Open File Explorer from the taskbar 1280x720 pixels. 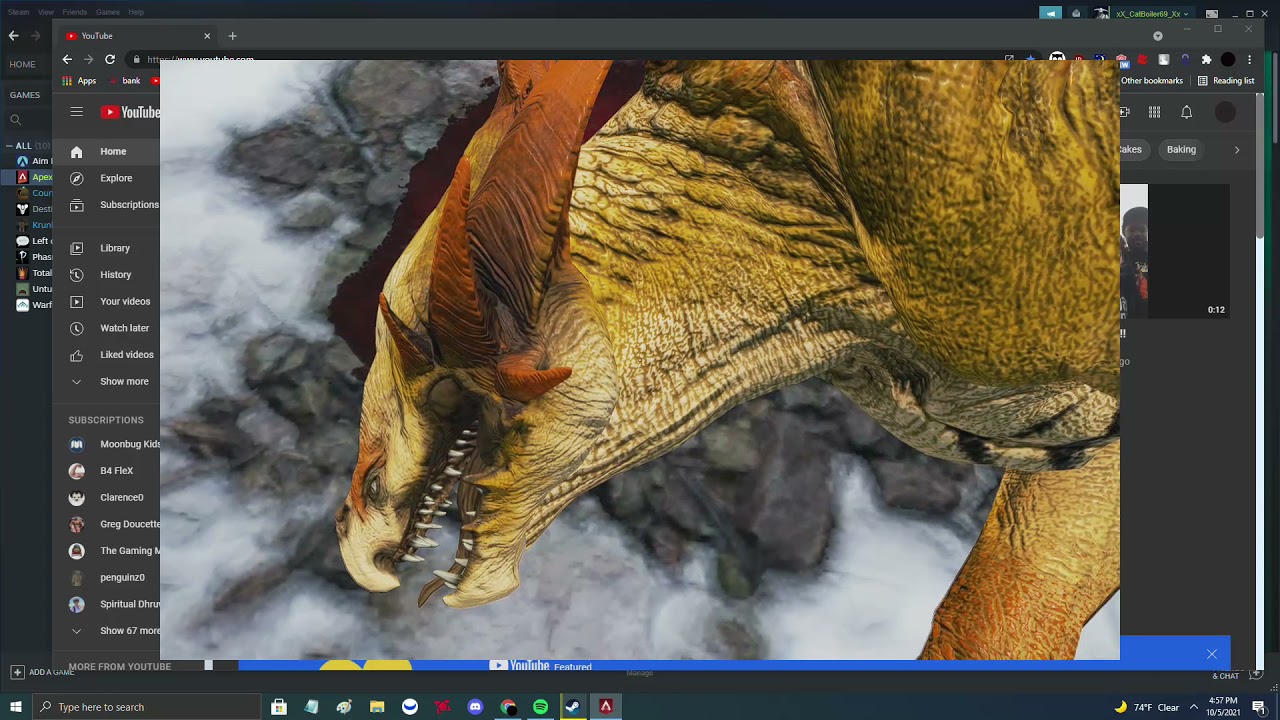pyautogui.click(x=377, y=707)
